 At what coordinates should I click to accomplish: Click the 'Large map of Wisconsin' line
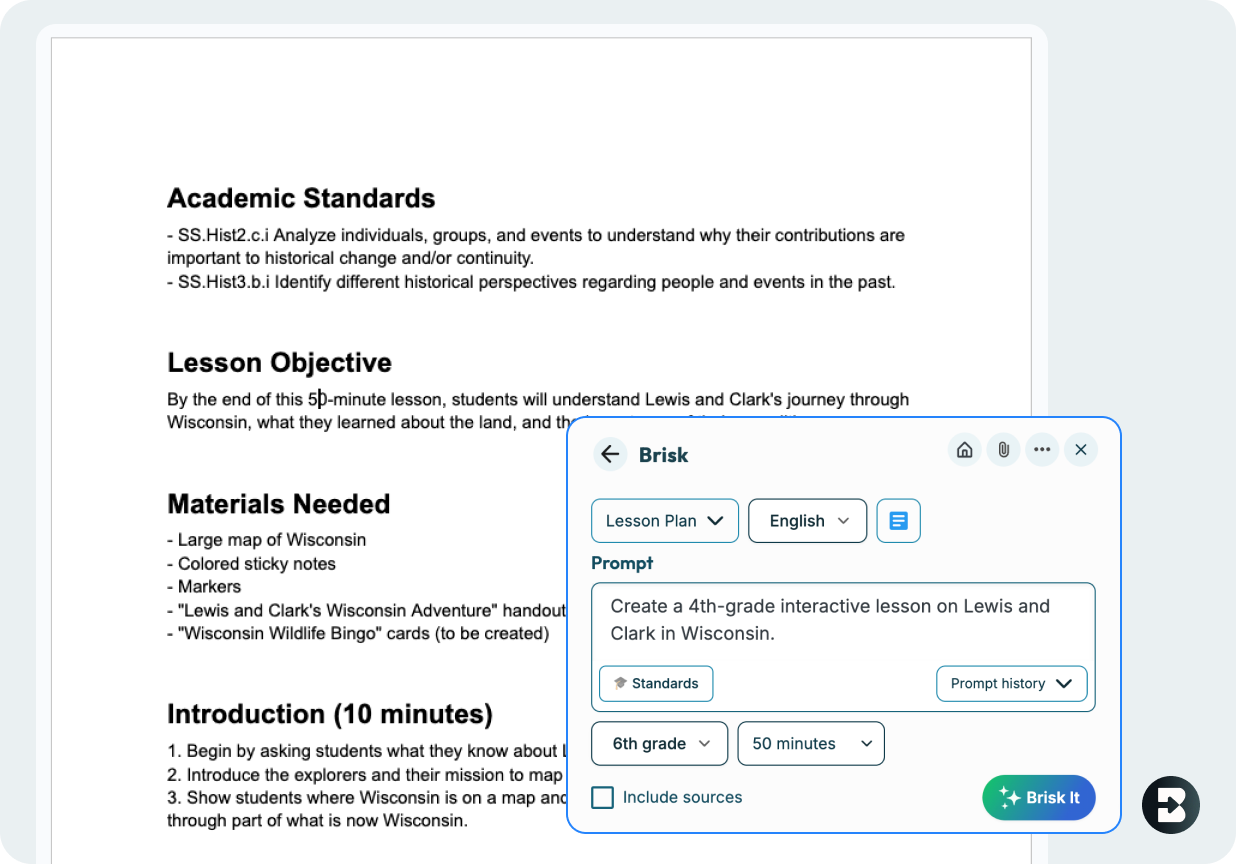point(267,540)
